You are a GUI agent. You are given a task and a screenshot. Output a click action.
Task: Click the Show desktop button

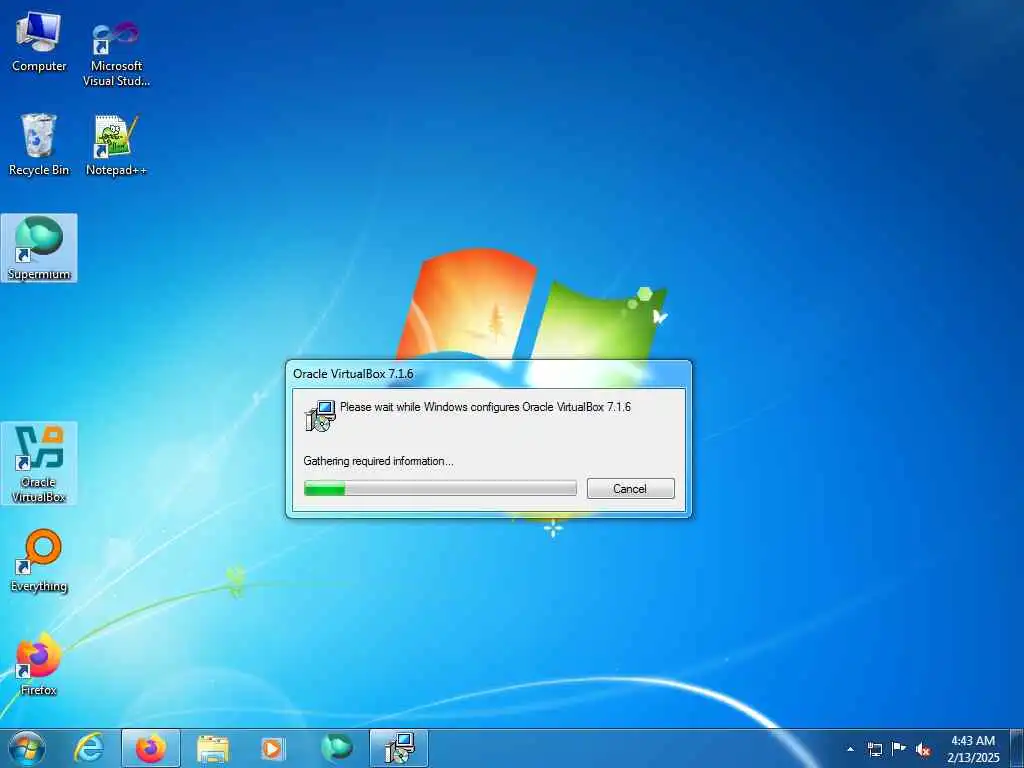pyautogui.click(x=1017, y=749)
